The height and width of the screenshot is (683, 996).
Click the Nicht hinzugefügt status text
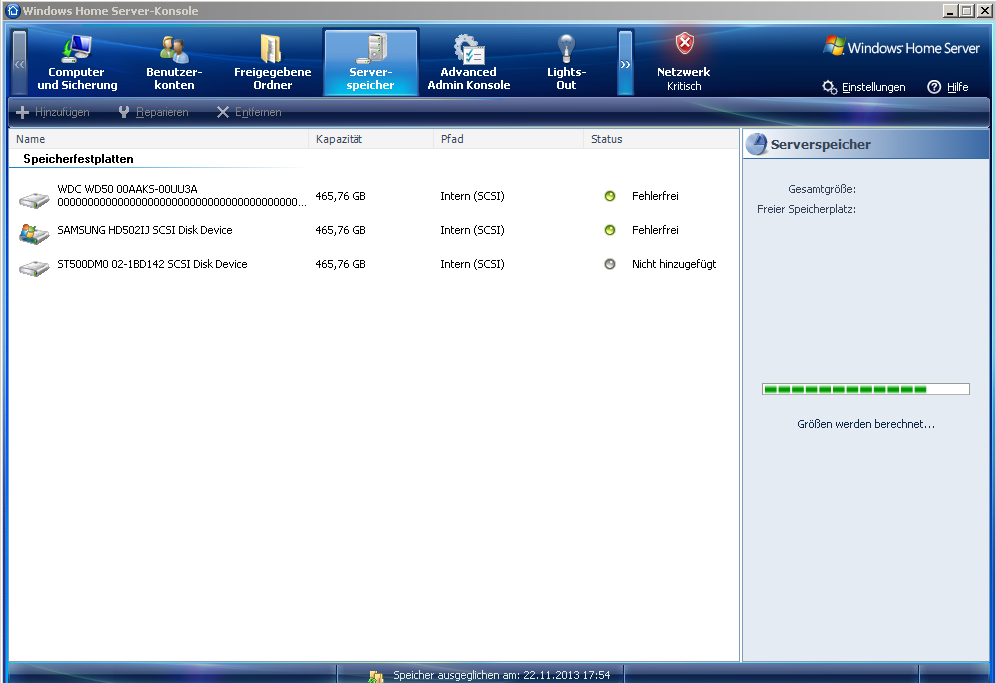(x=674, y=264)
